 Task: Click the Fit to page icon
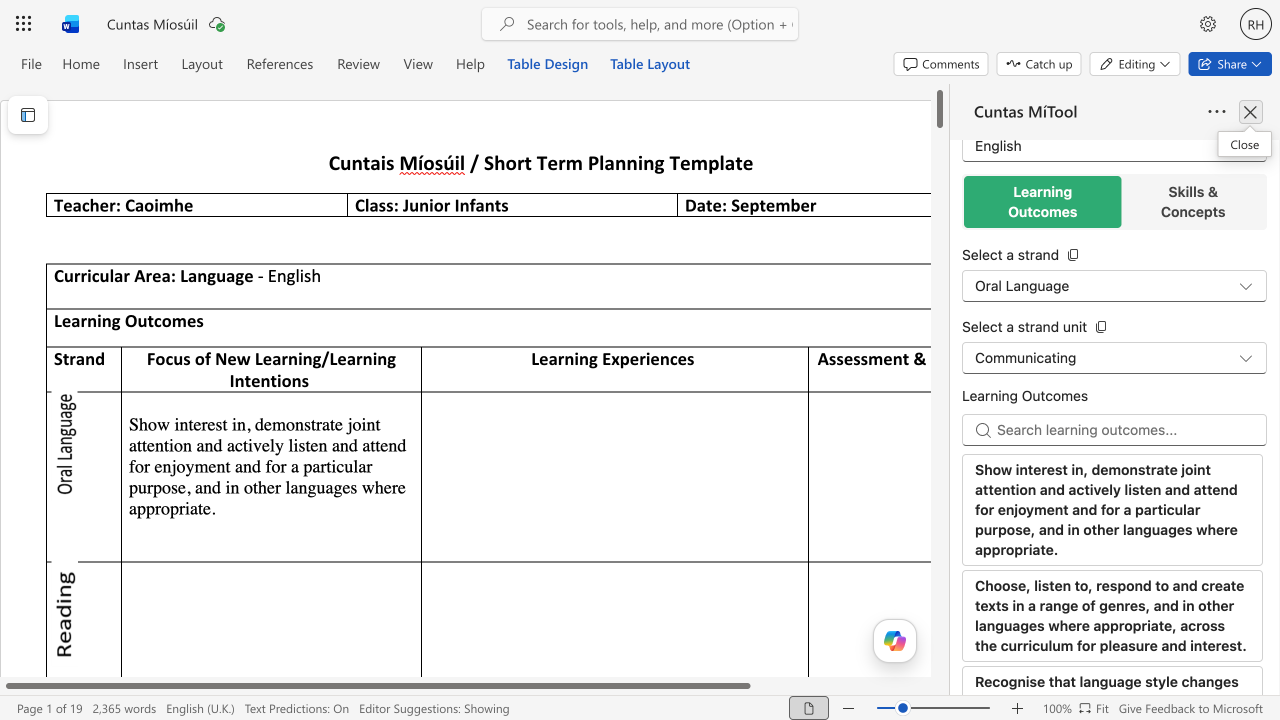point(1095,708)
